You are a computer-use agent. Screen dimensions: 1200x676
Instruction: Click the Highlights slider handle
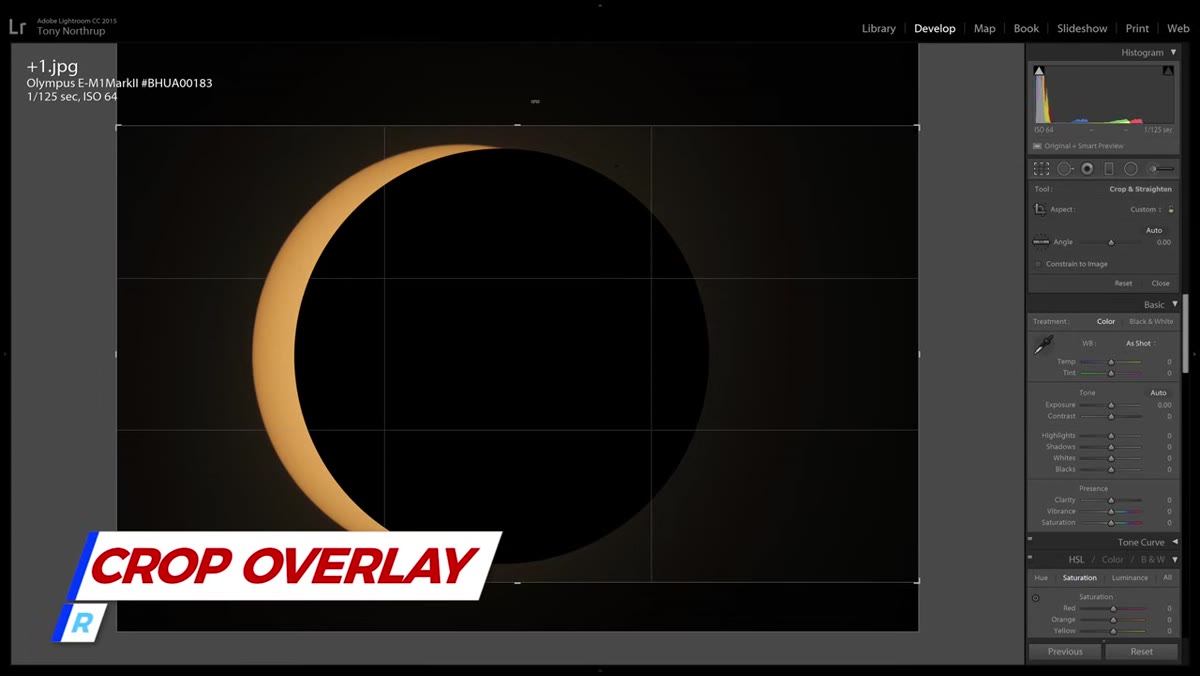(x=1111, y=436)
